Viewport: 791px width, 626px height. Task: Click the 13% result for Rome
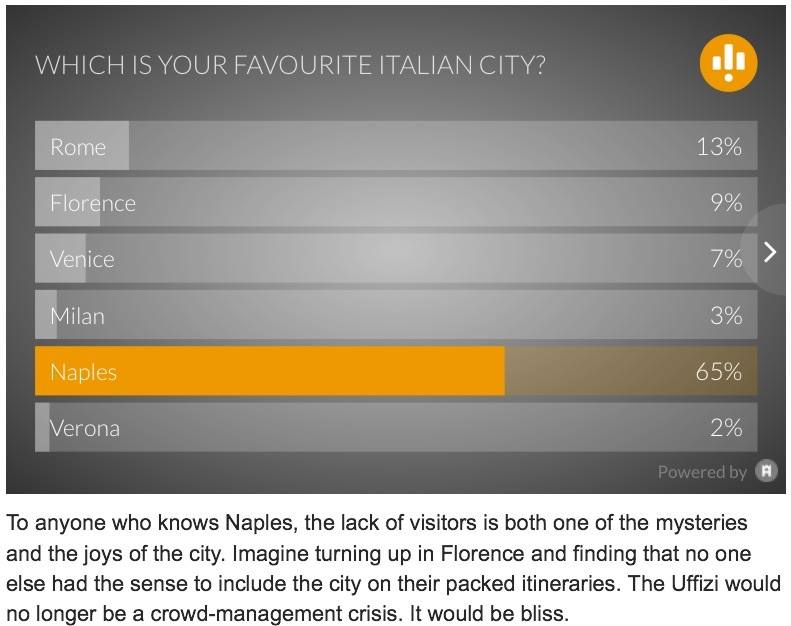click(x=719, y=147)
